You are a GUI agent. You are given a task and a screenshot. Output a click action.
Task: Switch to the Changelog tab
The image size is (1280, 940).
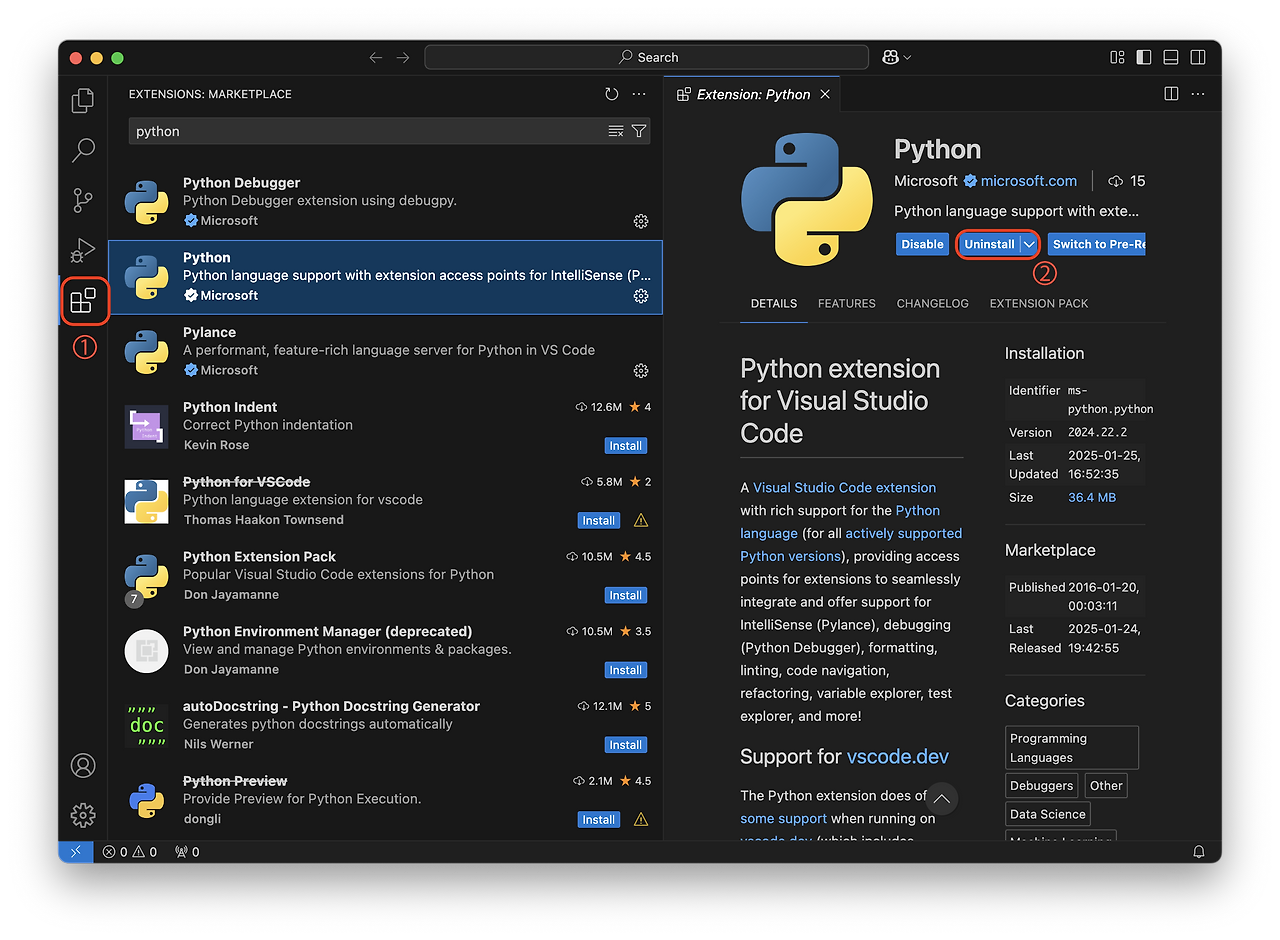932,303
